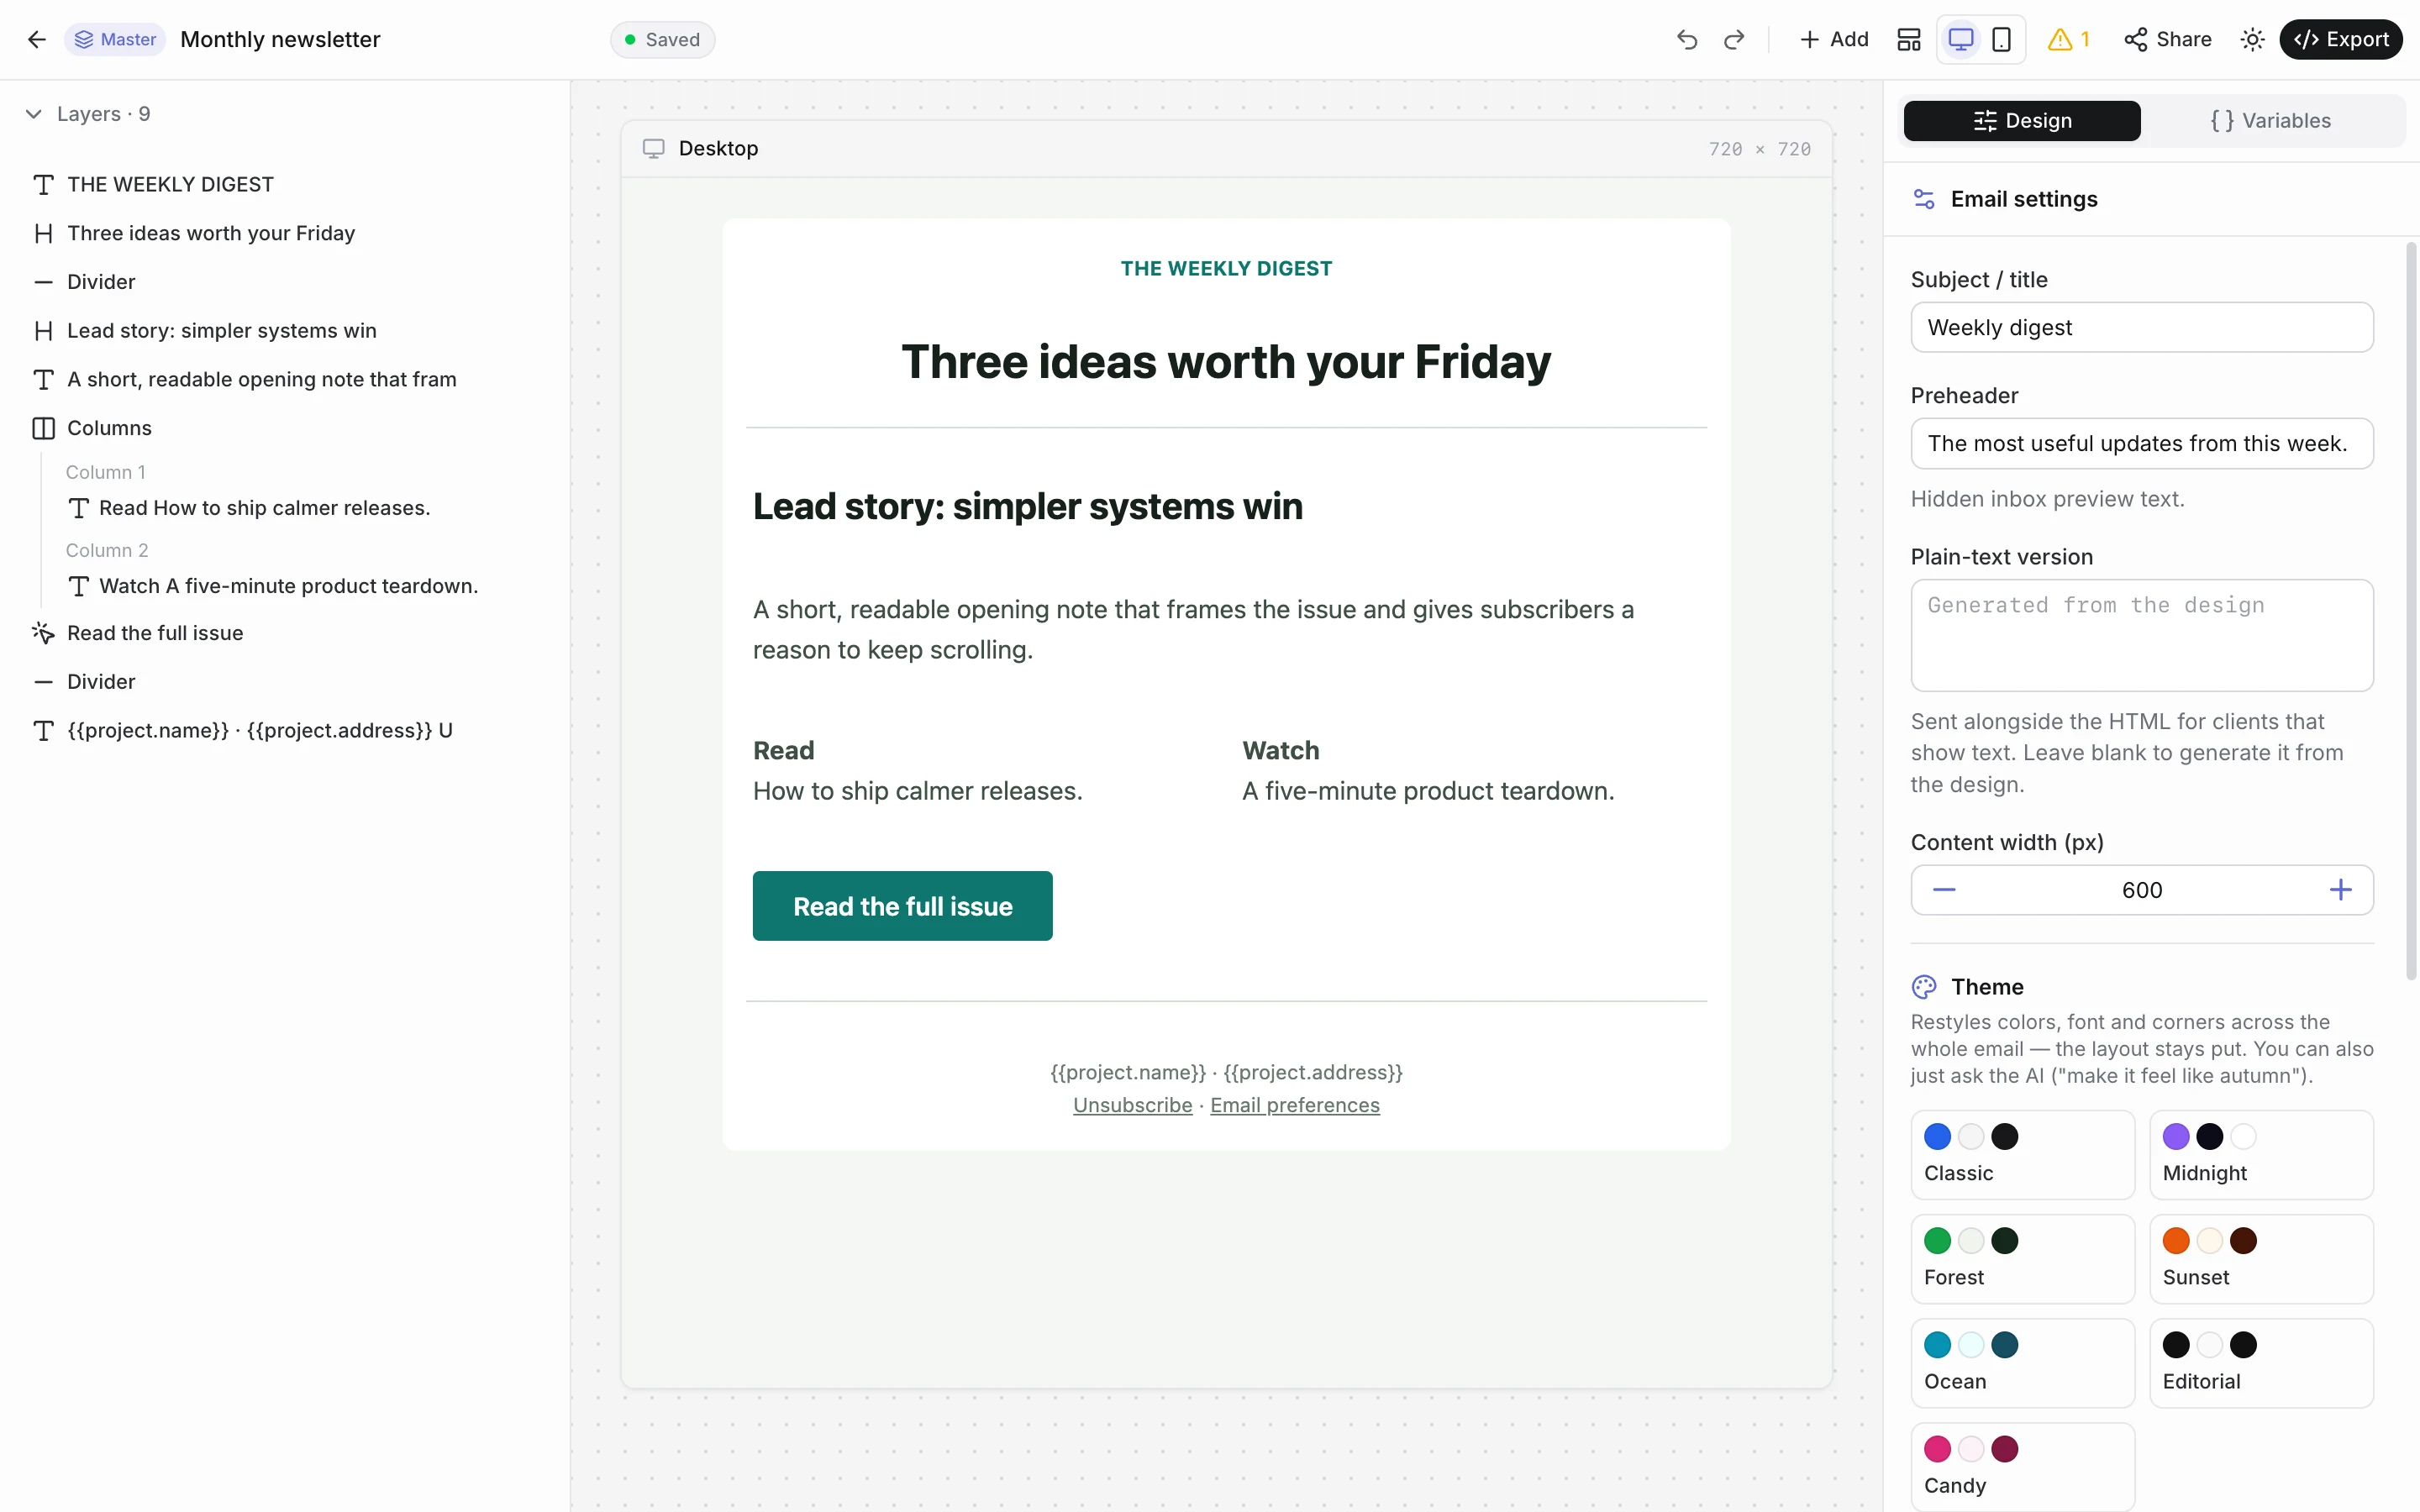
Task: Click the undo arrow icon
Action: click(1687, 39)
